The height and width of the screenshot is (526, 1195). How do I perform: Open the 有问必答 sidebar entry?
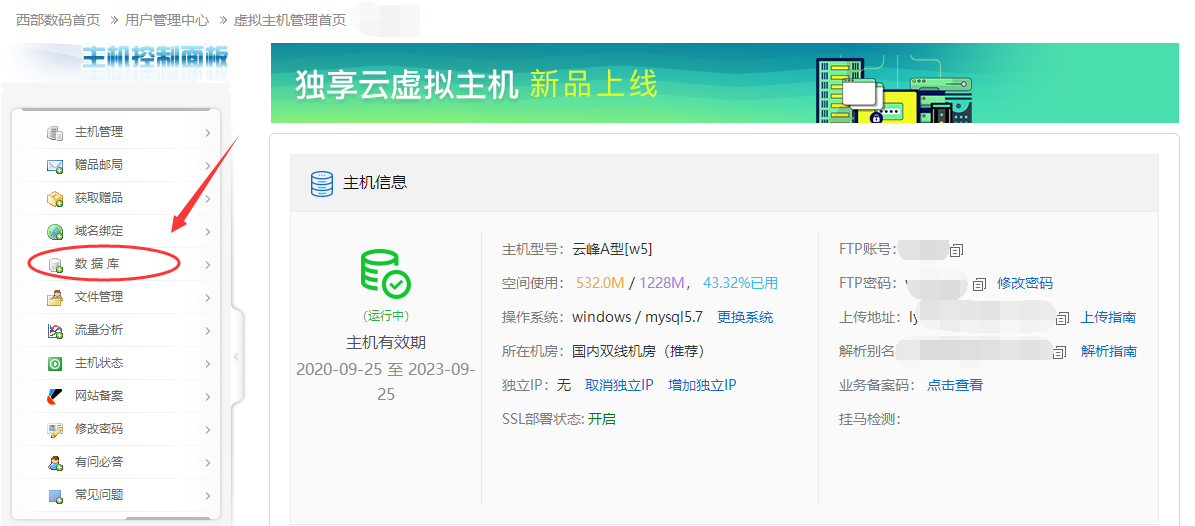tap(99, 462)
